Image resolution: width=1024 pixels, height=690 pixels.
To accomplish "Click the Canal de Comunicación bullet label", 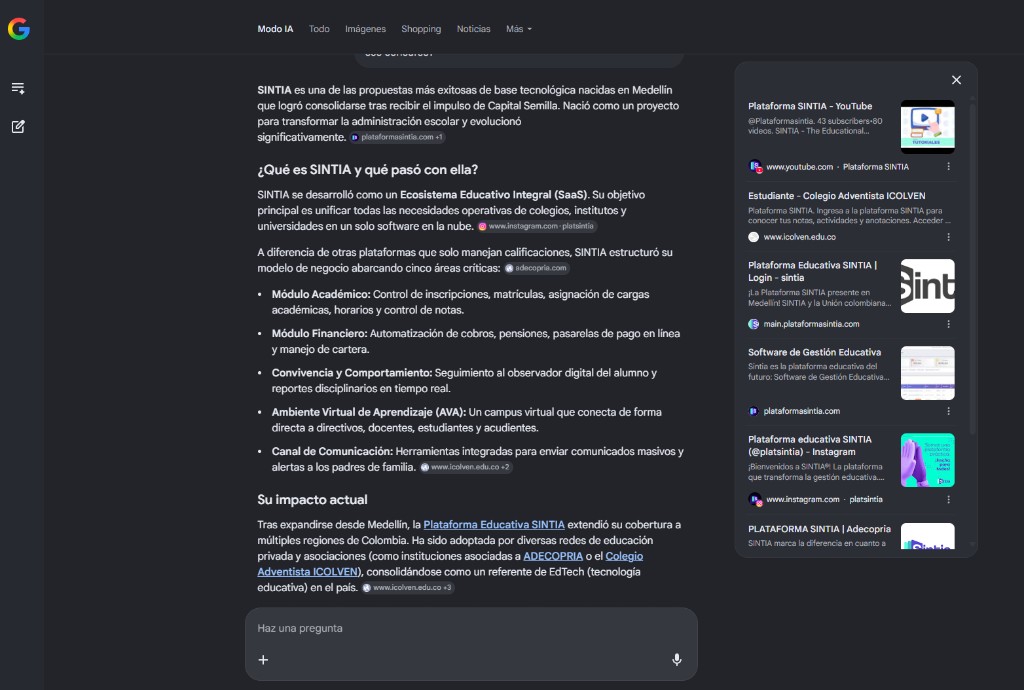I will [332, 451].
